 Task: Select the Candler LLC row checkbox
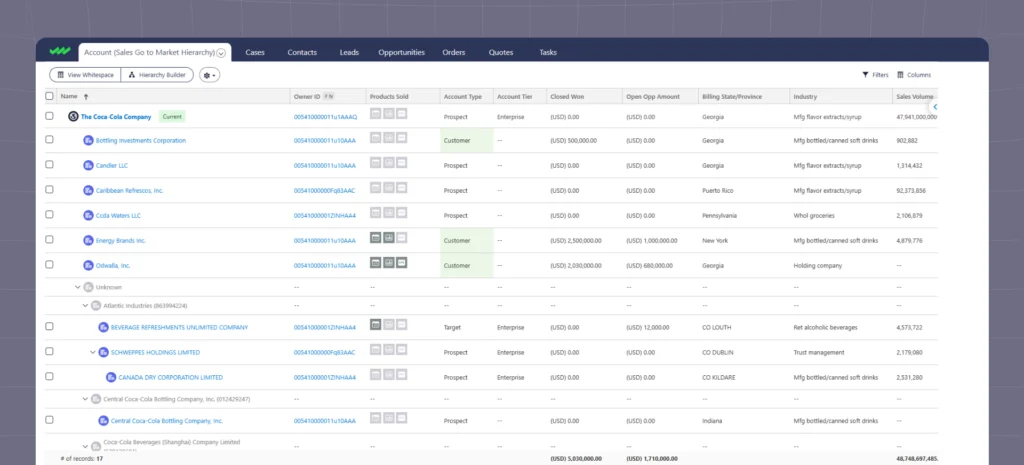coord(49,165)
